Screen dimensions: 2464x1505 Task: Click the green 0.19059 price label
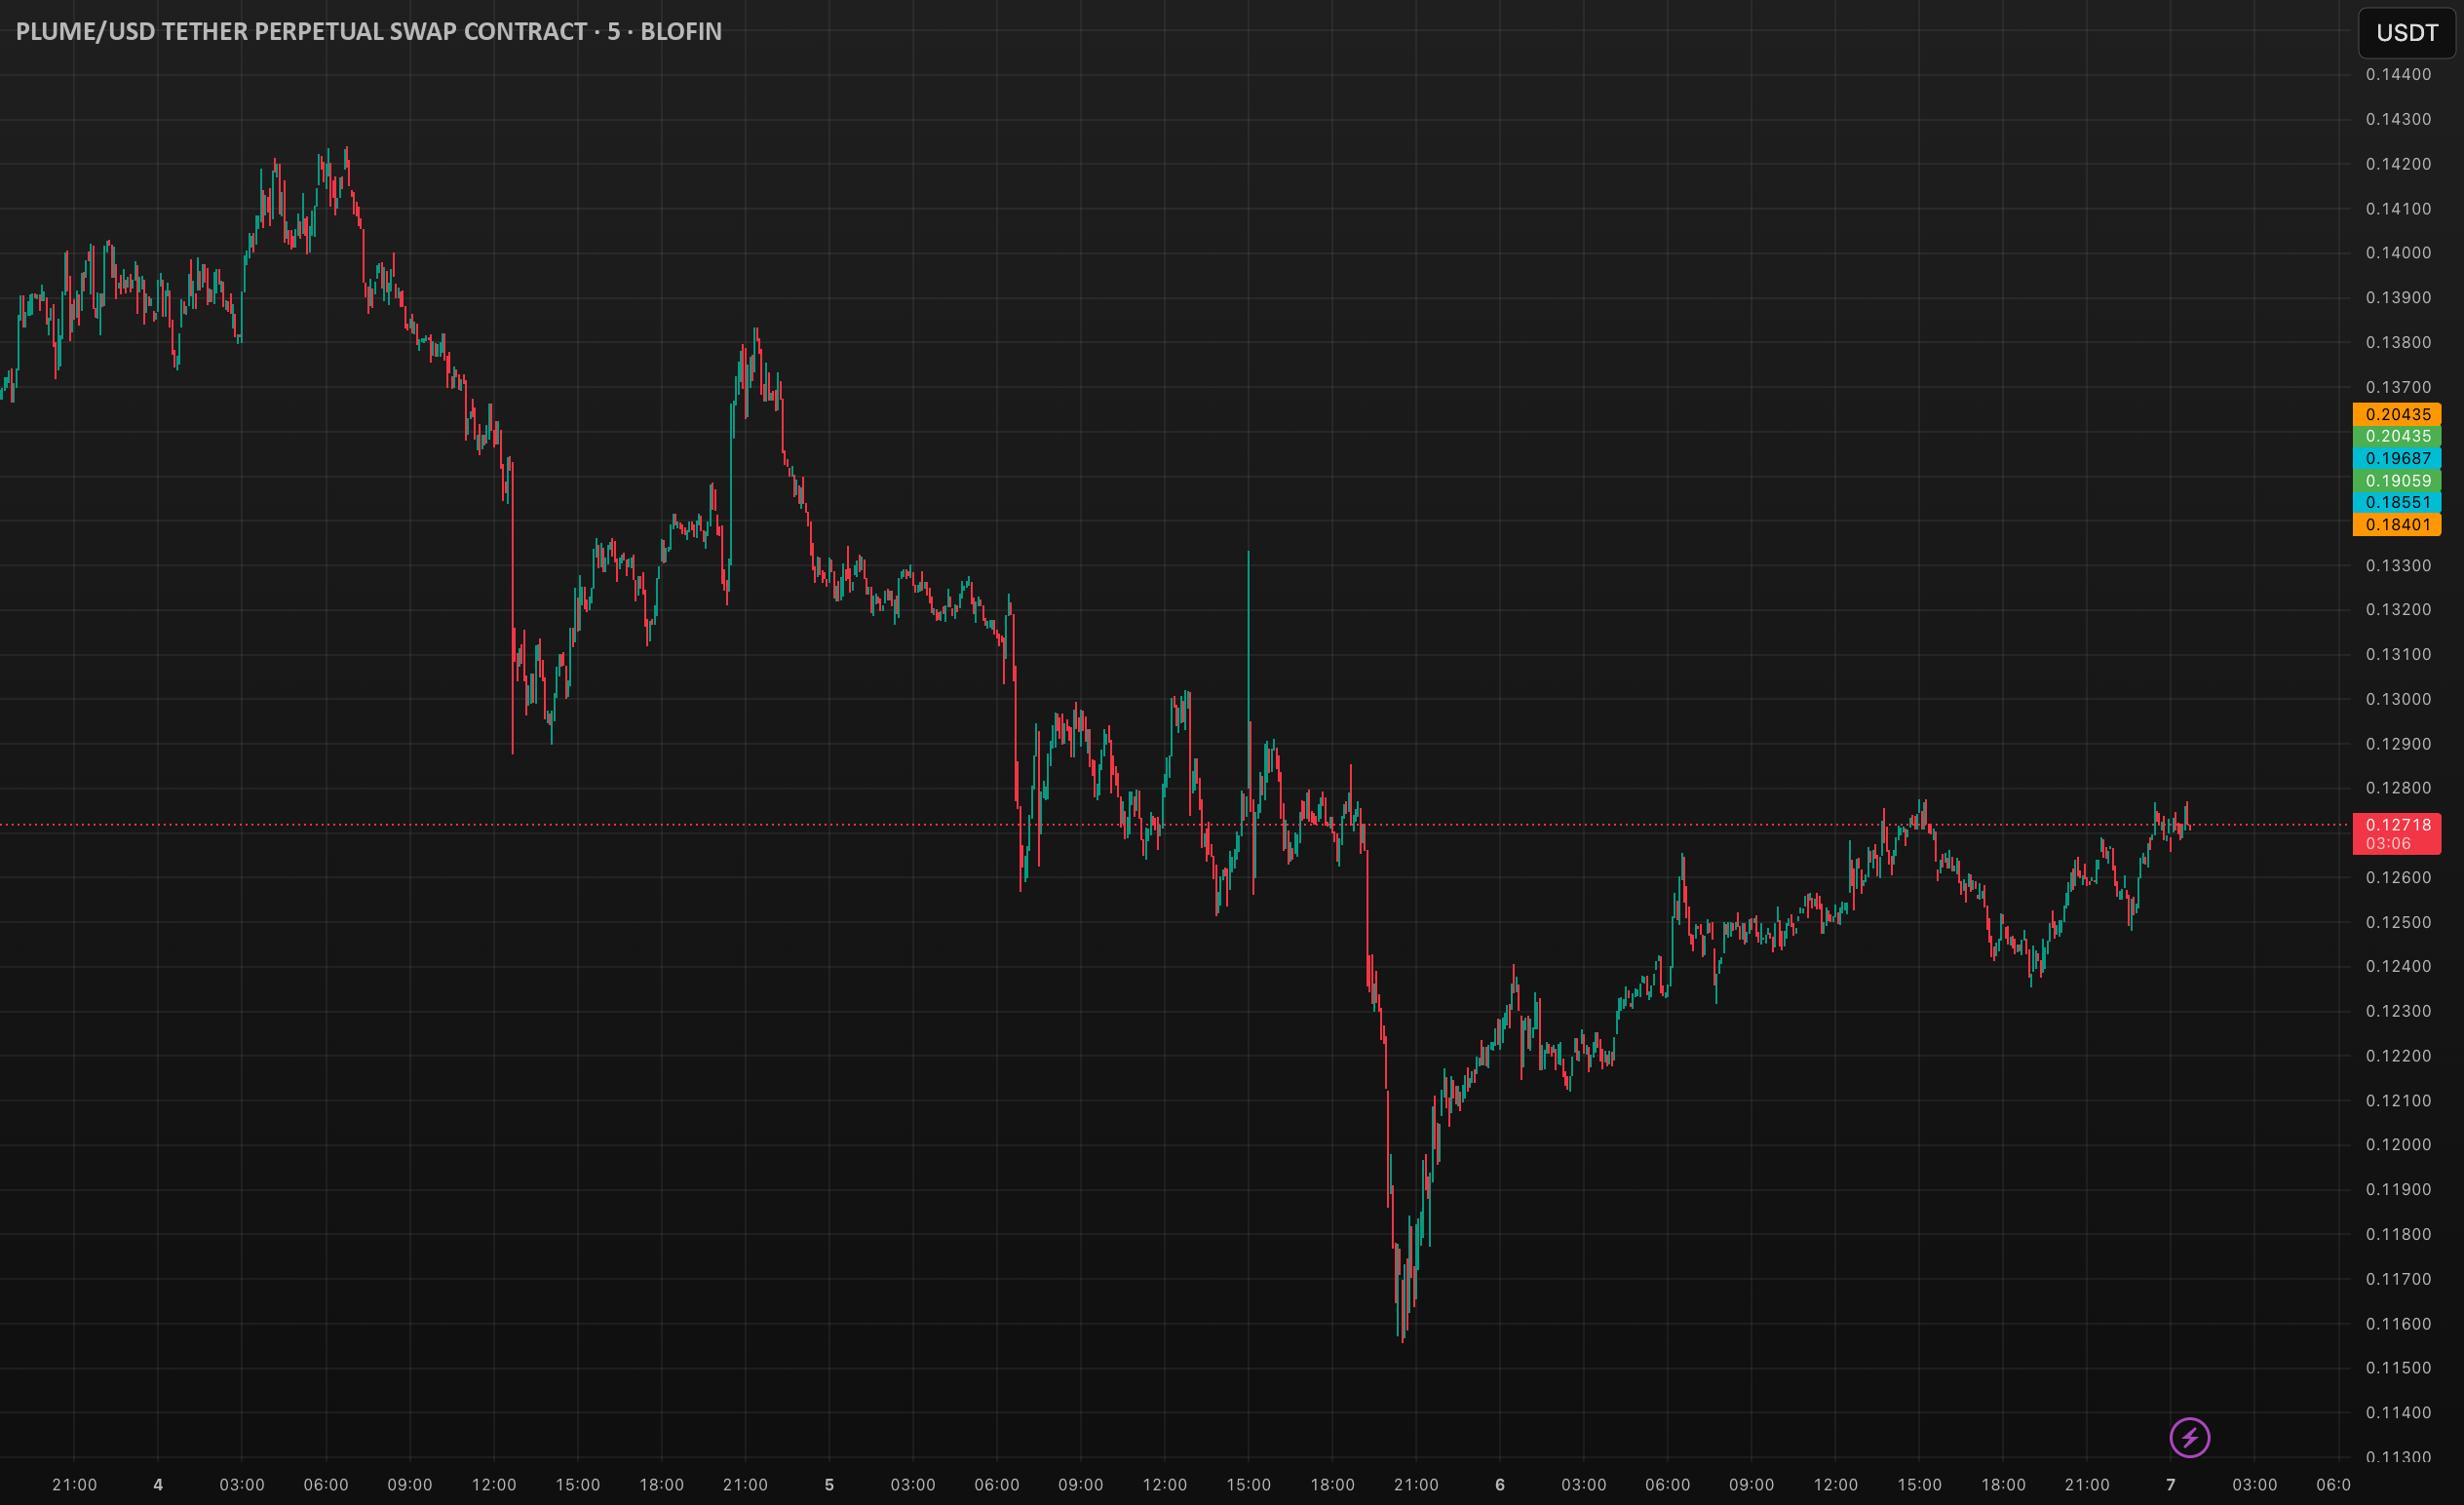point(2396,480)
